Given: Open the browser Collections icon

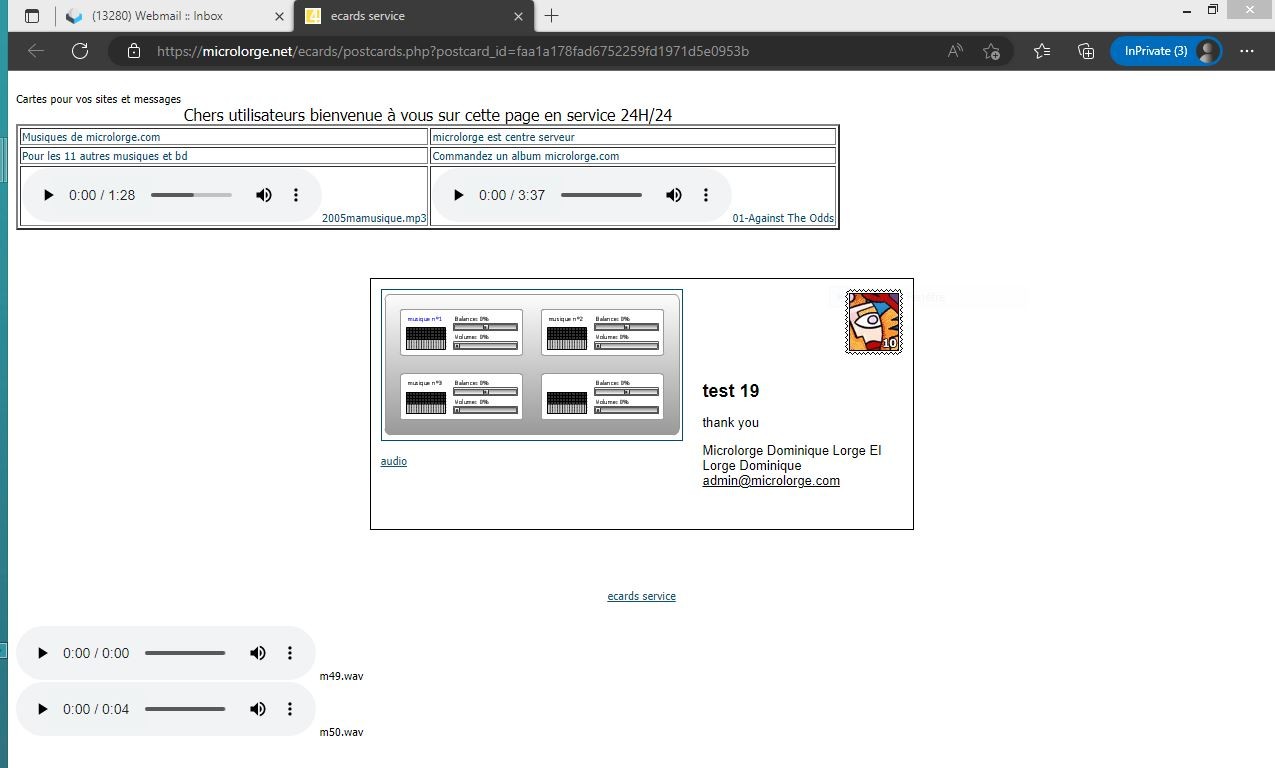Looking at the screenshot, I should [1086, 51].
